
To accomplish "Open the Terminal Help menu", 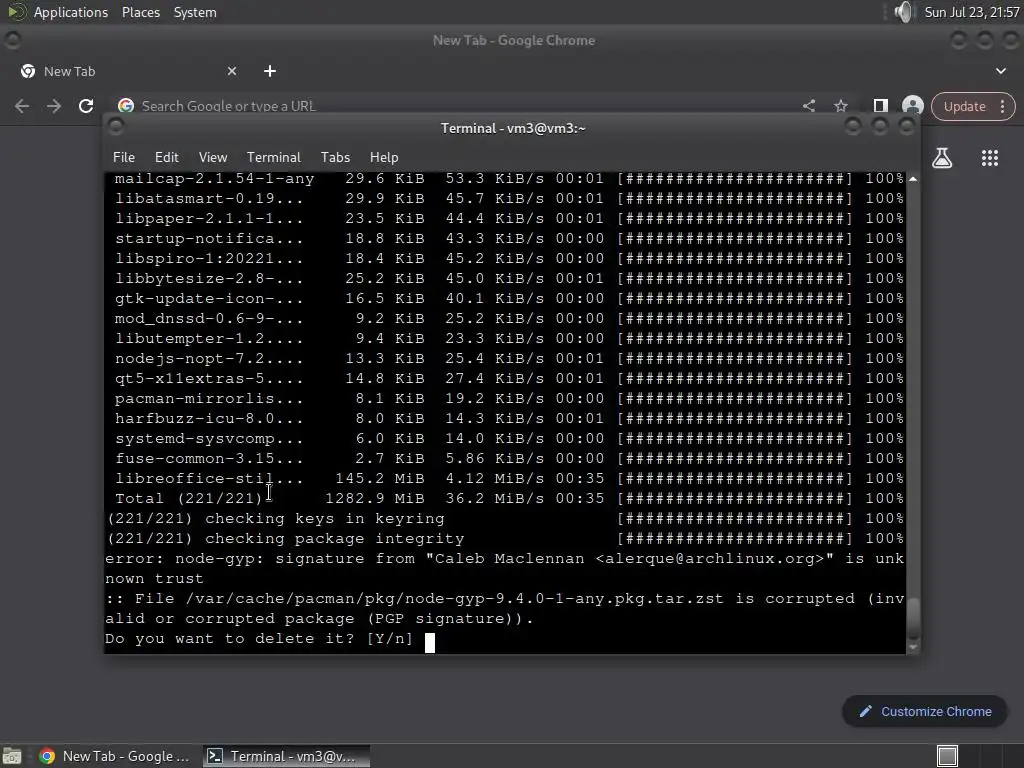I will pyautogui.click(x=384, y=157).
